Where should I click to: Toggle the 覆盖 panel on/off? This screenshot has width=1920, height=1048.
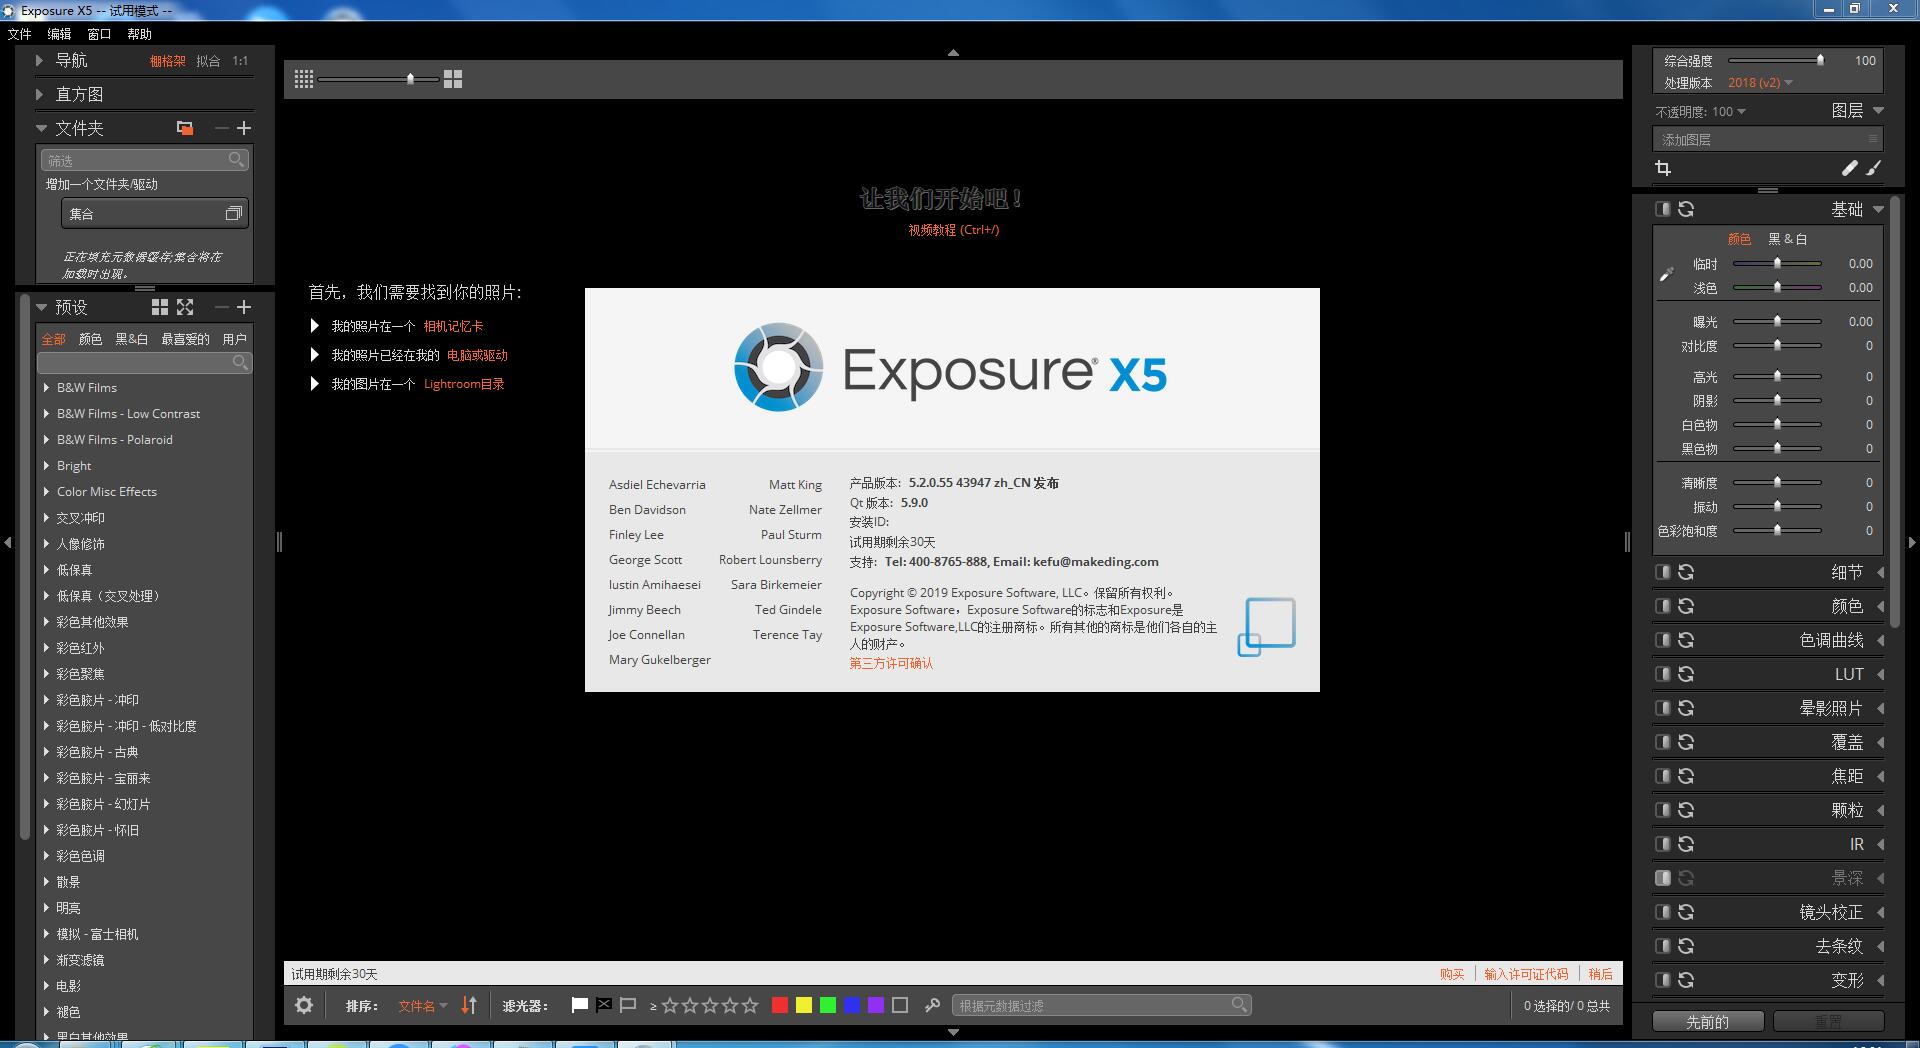coord(1662,742)
